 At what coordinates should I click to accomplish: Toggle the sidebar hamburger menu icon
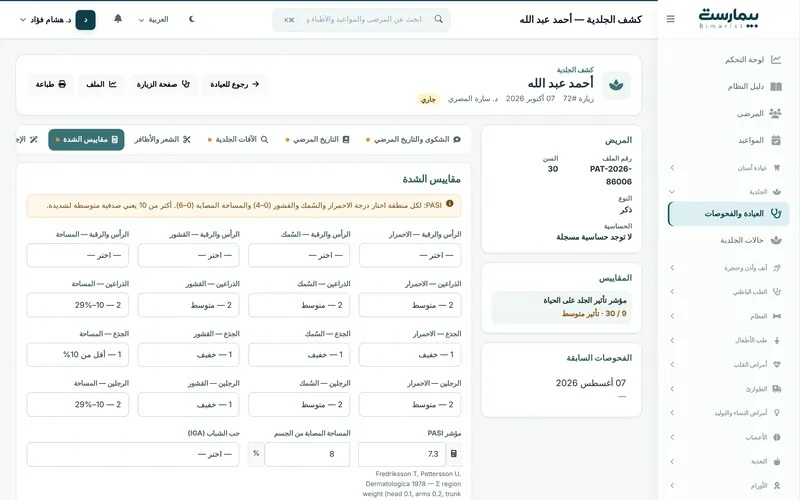[x=670, y=19]
